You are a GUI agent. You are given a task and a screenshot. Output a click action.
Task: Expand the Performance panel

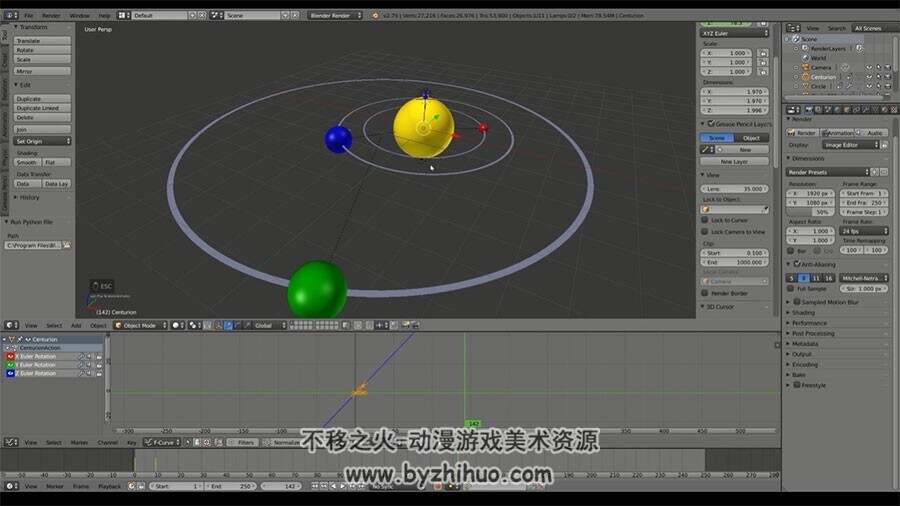(809, 323)
